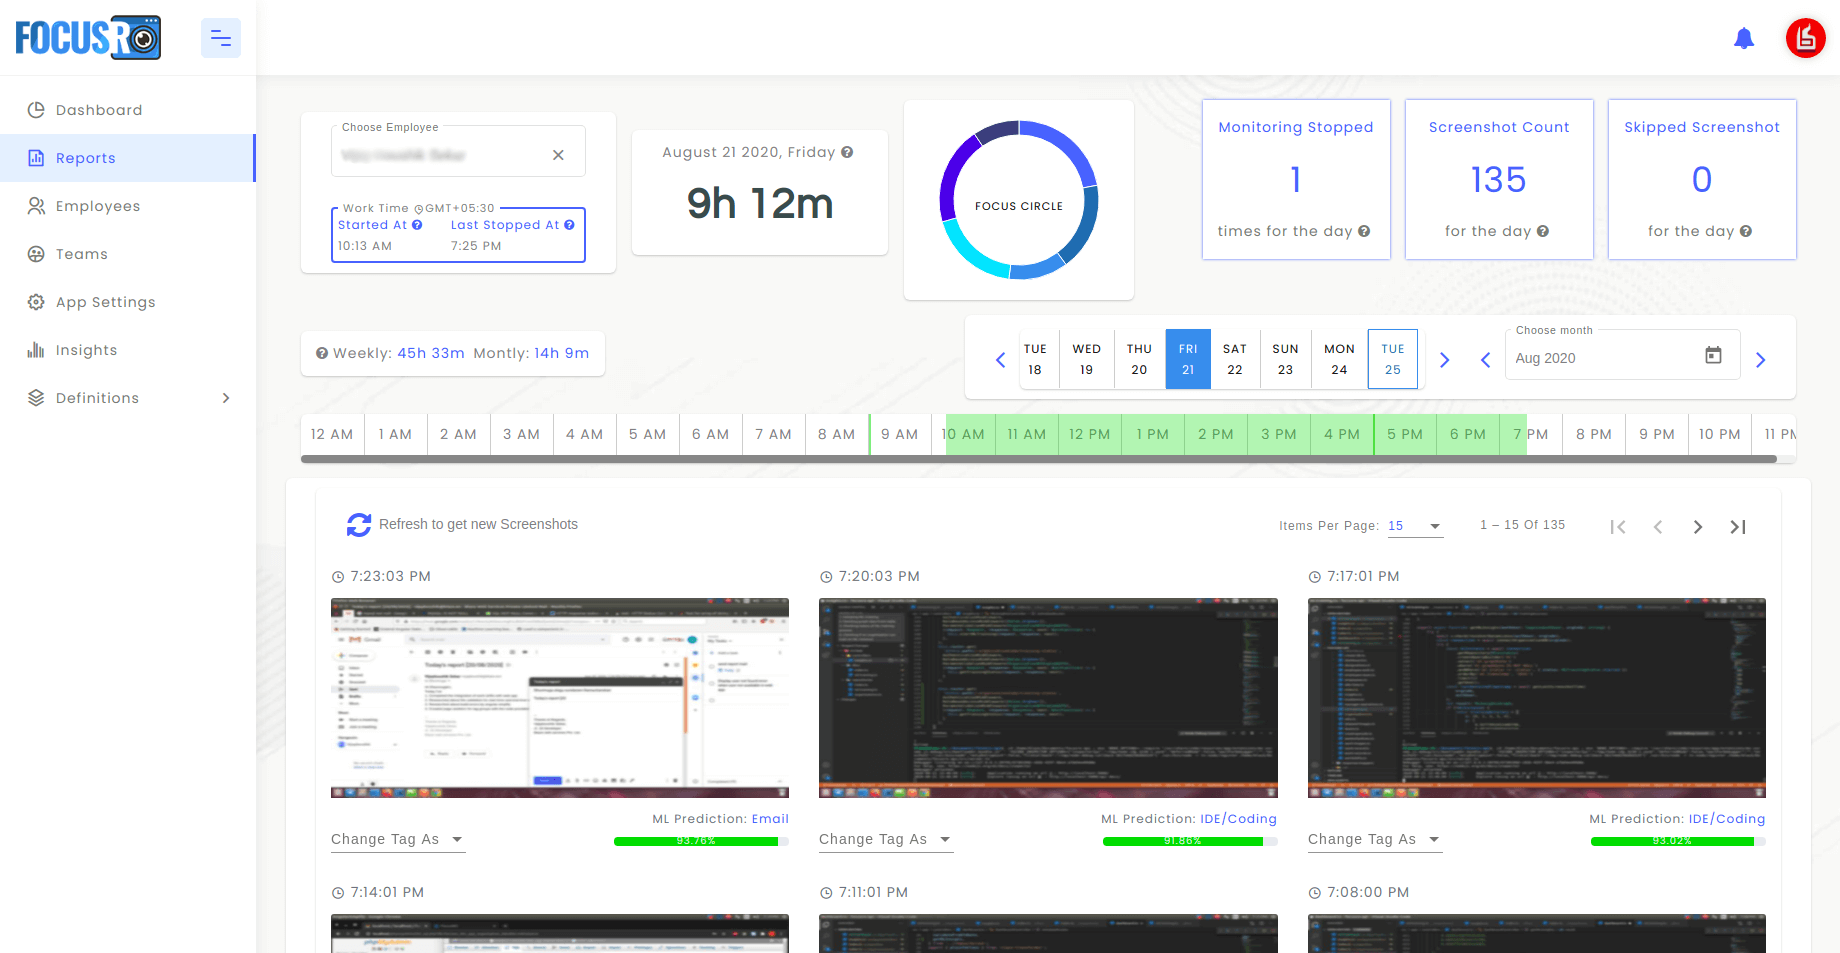The width and height of the screenshot is (1840, 953).
Task: Collapse sidebar with the hamburger menu icon
Action: [220, 39]
